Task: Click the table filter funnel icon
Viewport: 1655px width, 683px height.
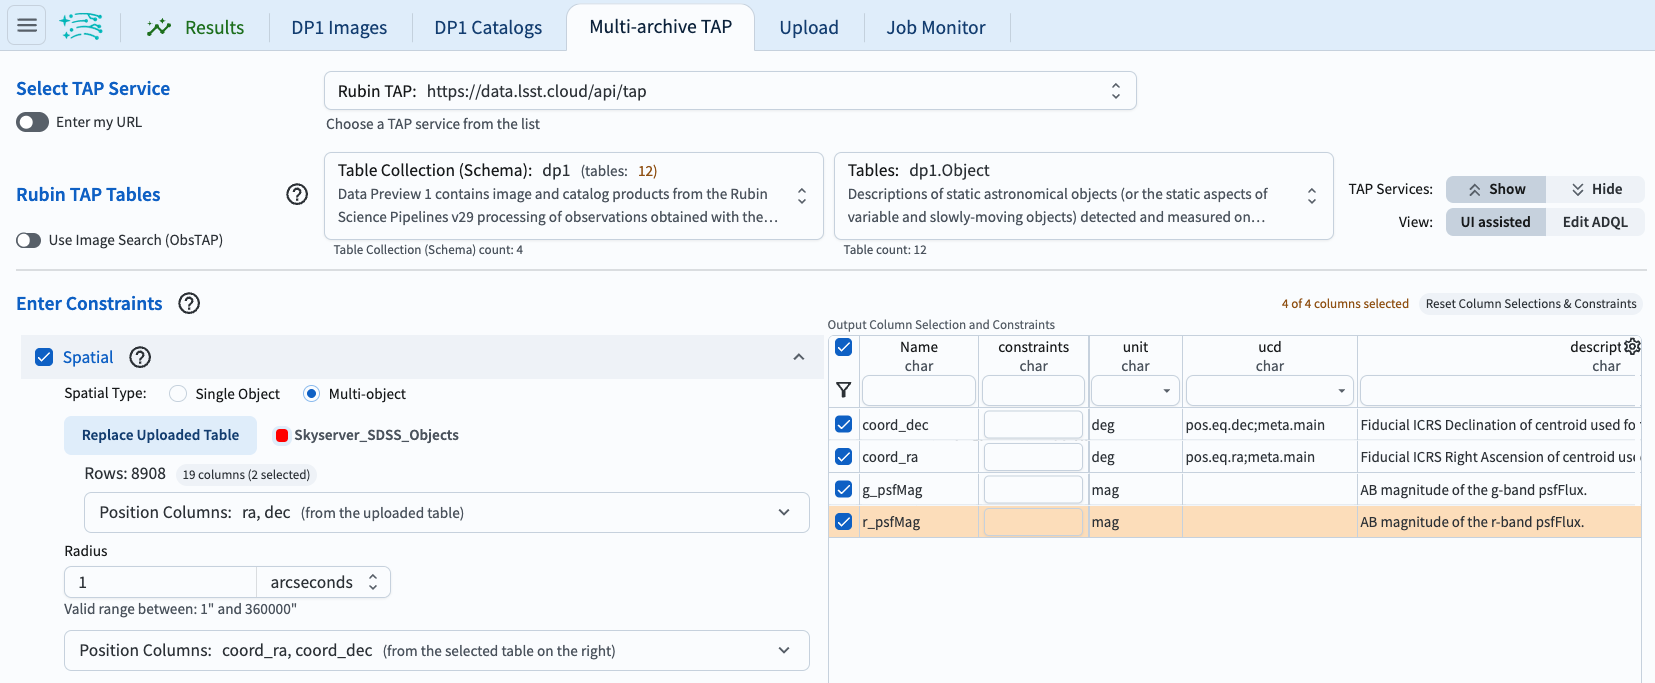Action: [844, 390]
